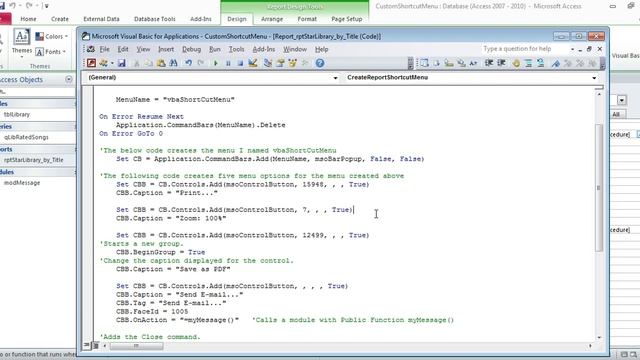Viewport: 640px width, 360px height.
Task: Open the File menu in VBA editor
Action: [104, 49]
